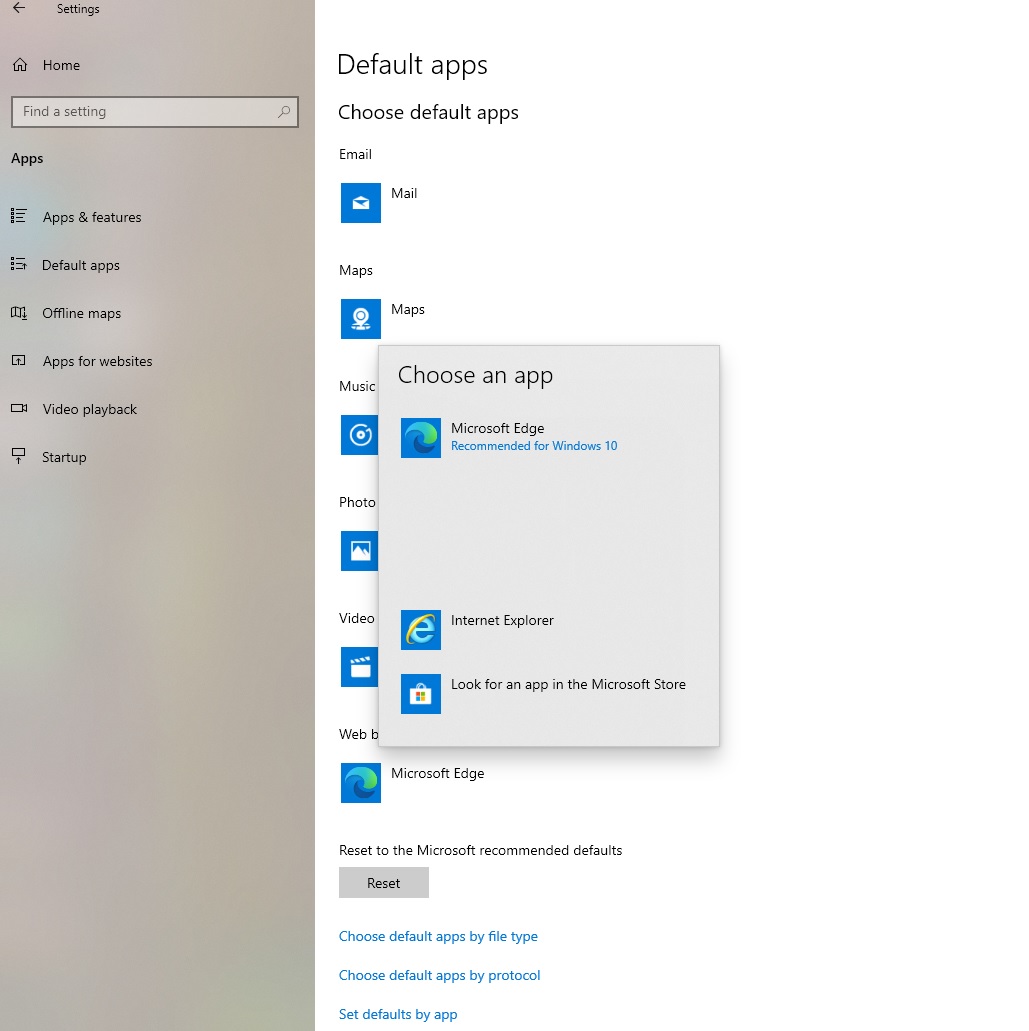Open Video playback settings
Viewport: 1029px width, 1031px height.
[x=89, y=409]
